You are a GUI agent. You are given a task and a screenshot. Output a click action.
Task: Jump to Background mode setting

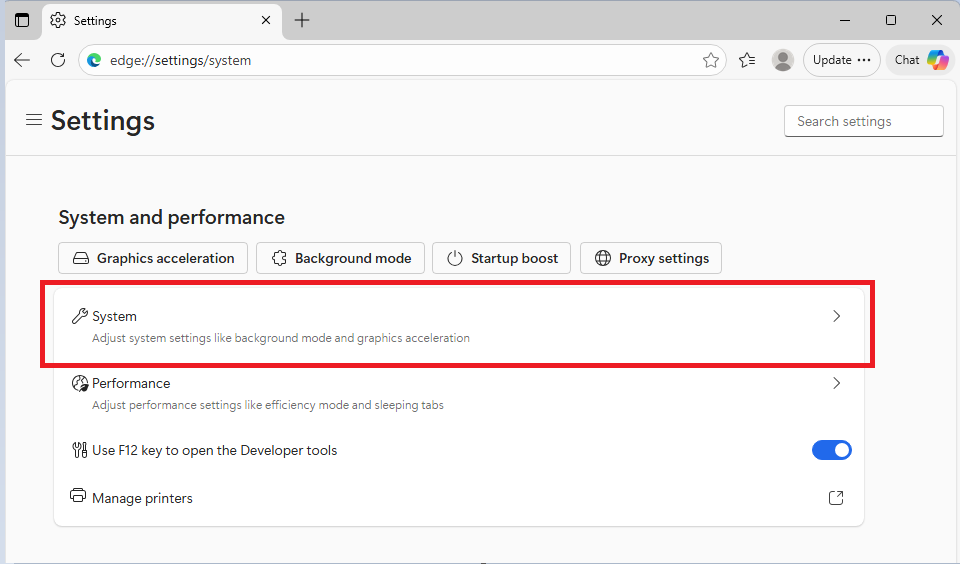pos(341,258)
